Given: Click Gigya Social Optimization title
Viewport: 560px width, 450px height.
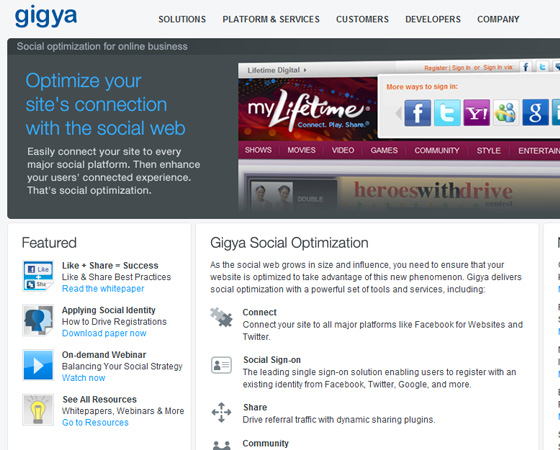Looking at the screenshot, I should (x=289, y=243).
